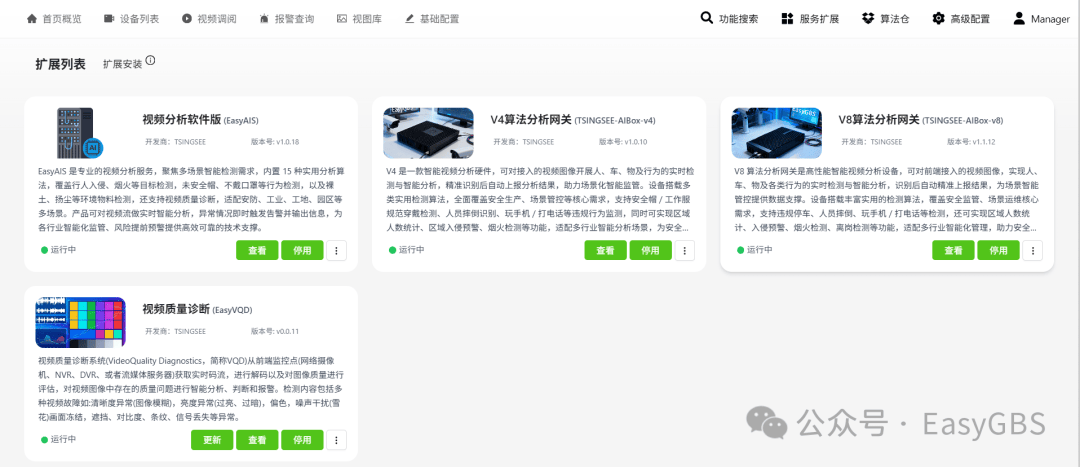Viewport: 1080px width, 467px height.
Task: View the 视频质量诊断 EasyVQD extension
Action: 257,439
